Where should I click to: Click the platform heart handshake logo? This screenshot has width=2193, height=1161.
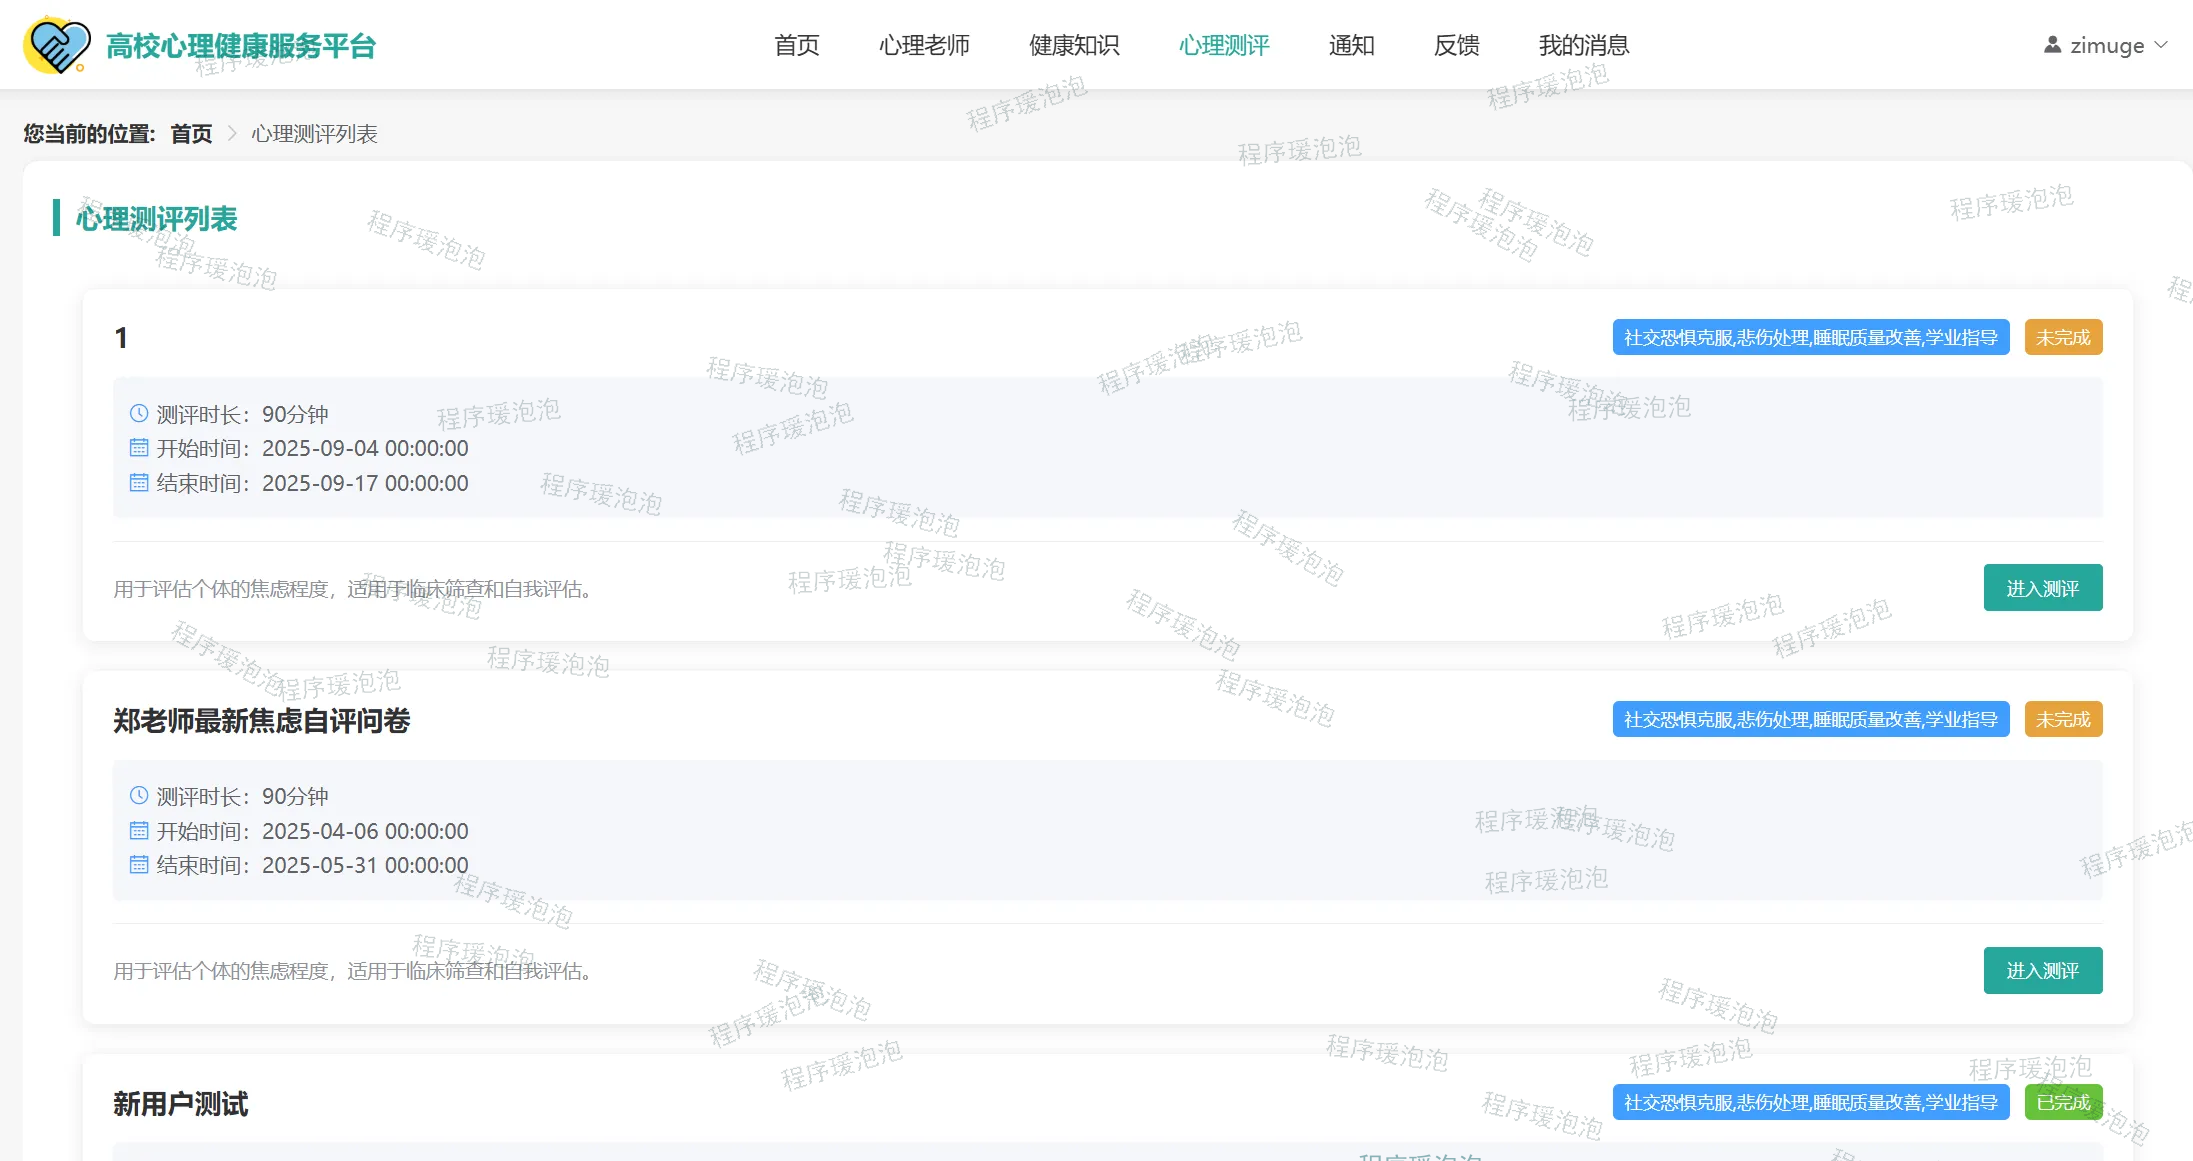click(57, 45)
